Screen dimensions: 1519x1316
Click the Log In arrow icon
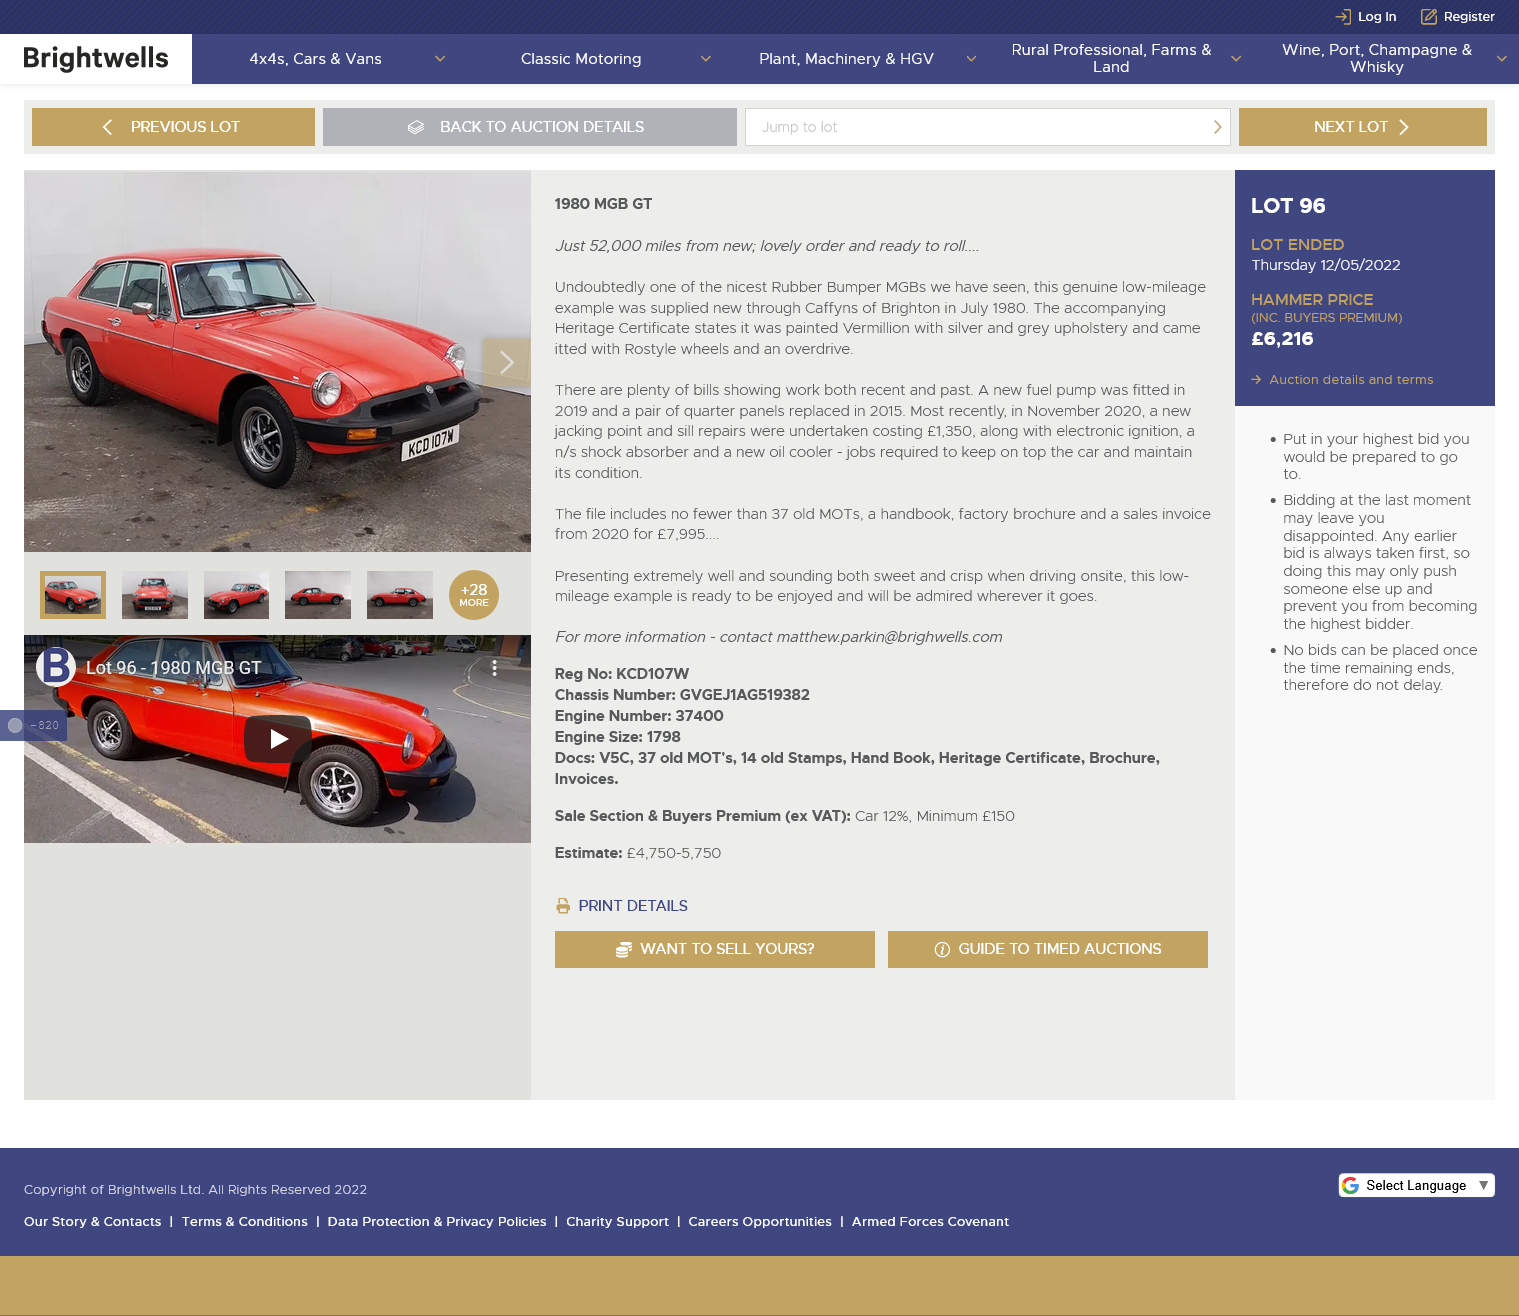[1343, 17]
